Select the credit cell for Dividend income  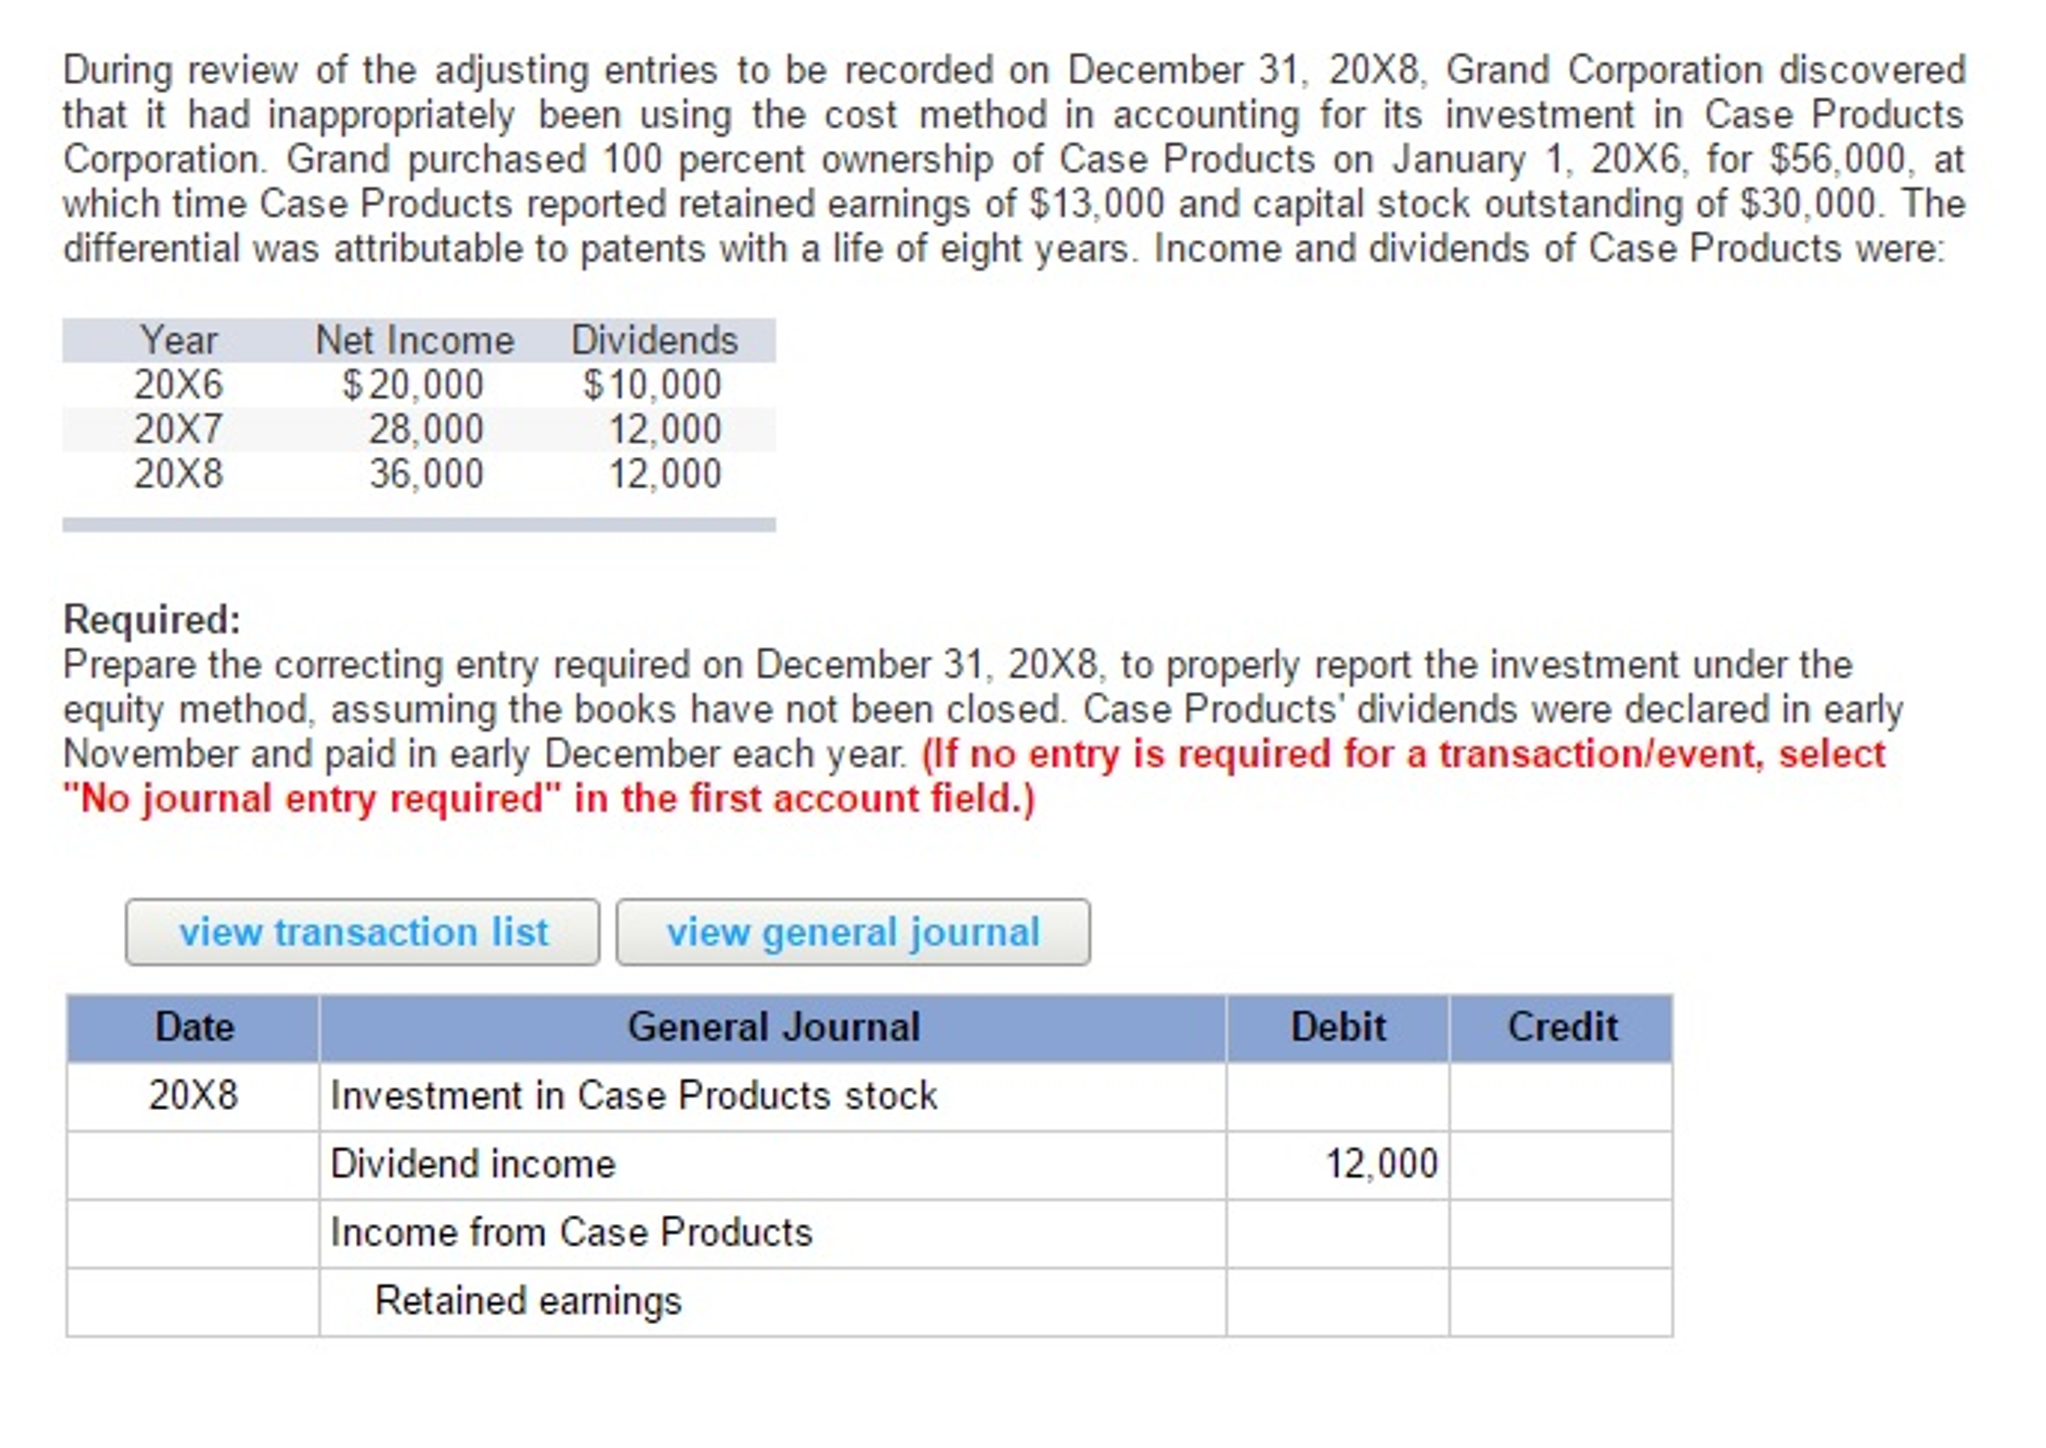1560,1164
